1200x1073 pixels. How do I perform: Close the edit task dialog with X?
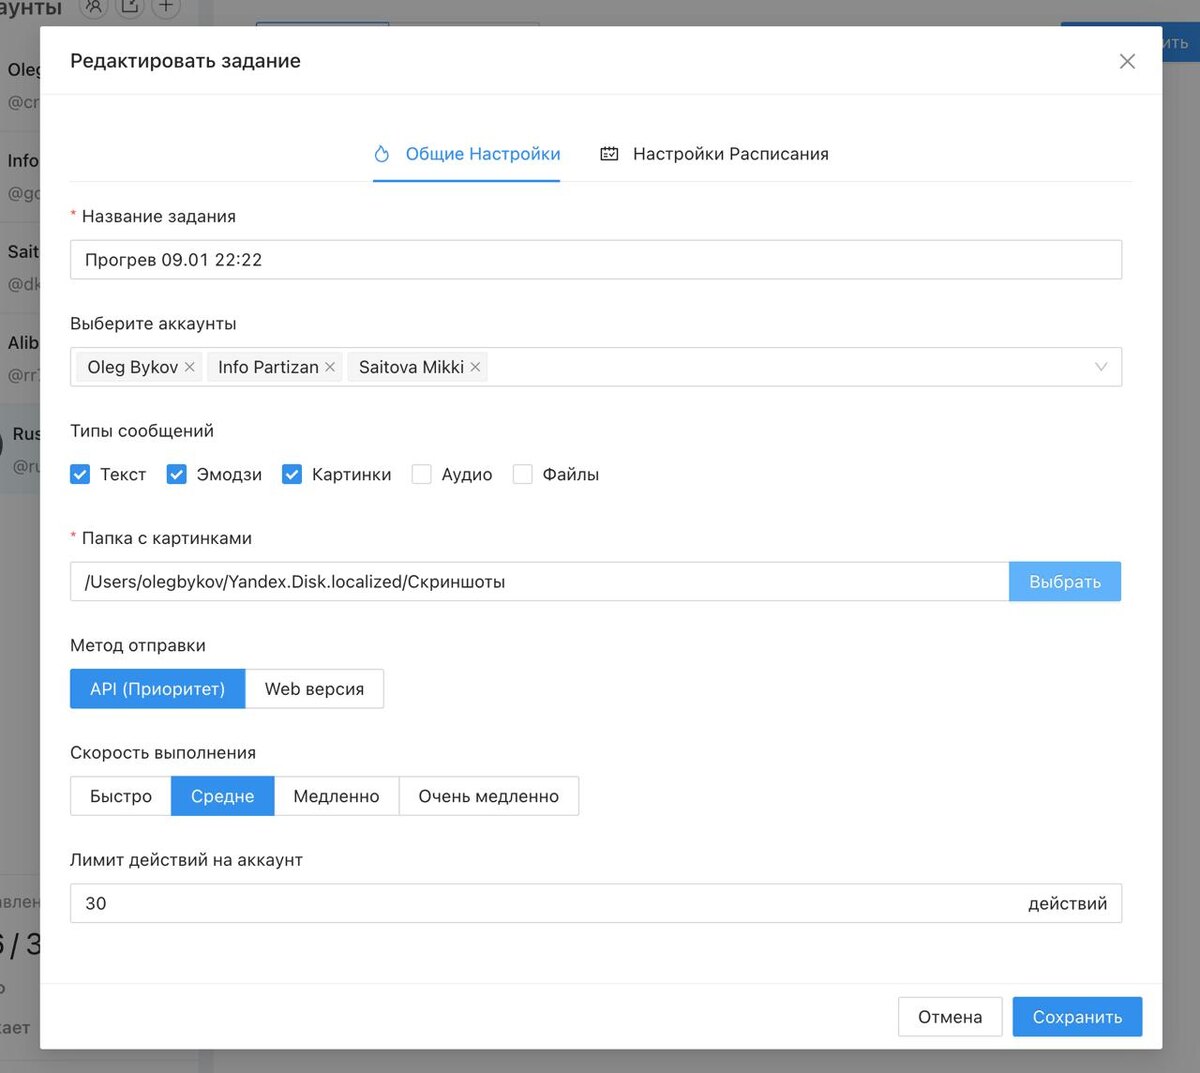point(1127,61)
